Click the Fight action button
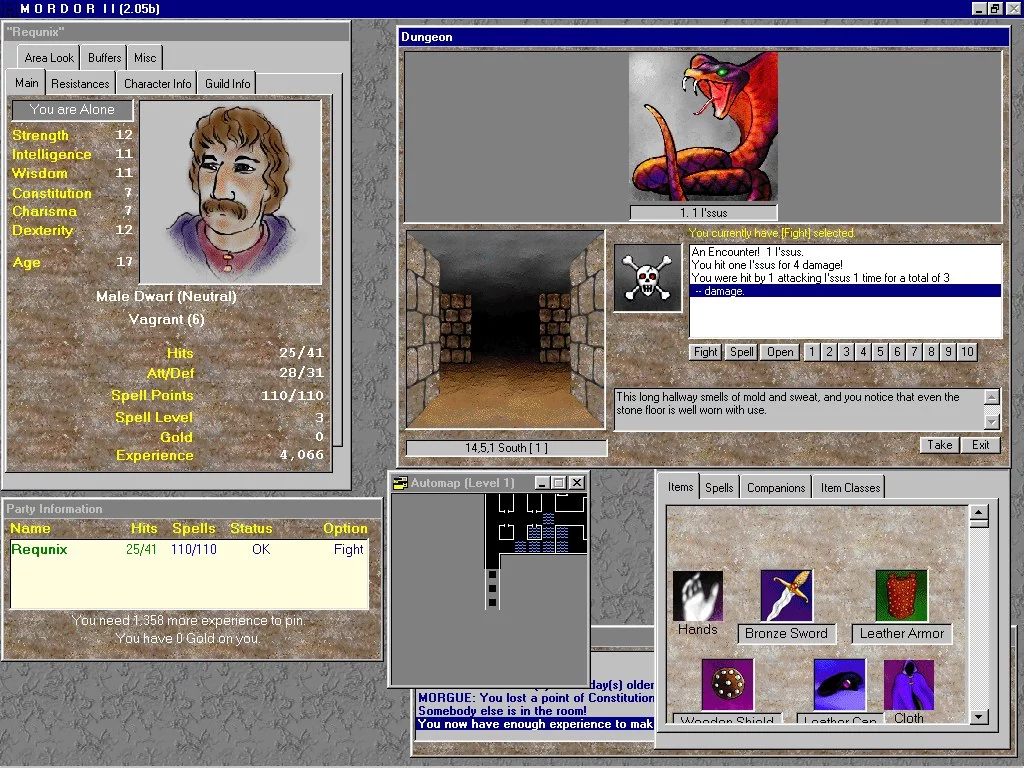 705,352
